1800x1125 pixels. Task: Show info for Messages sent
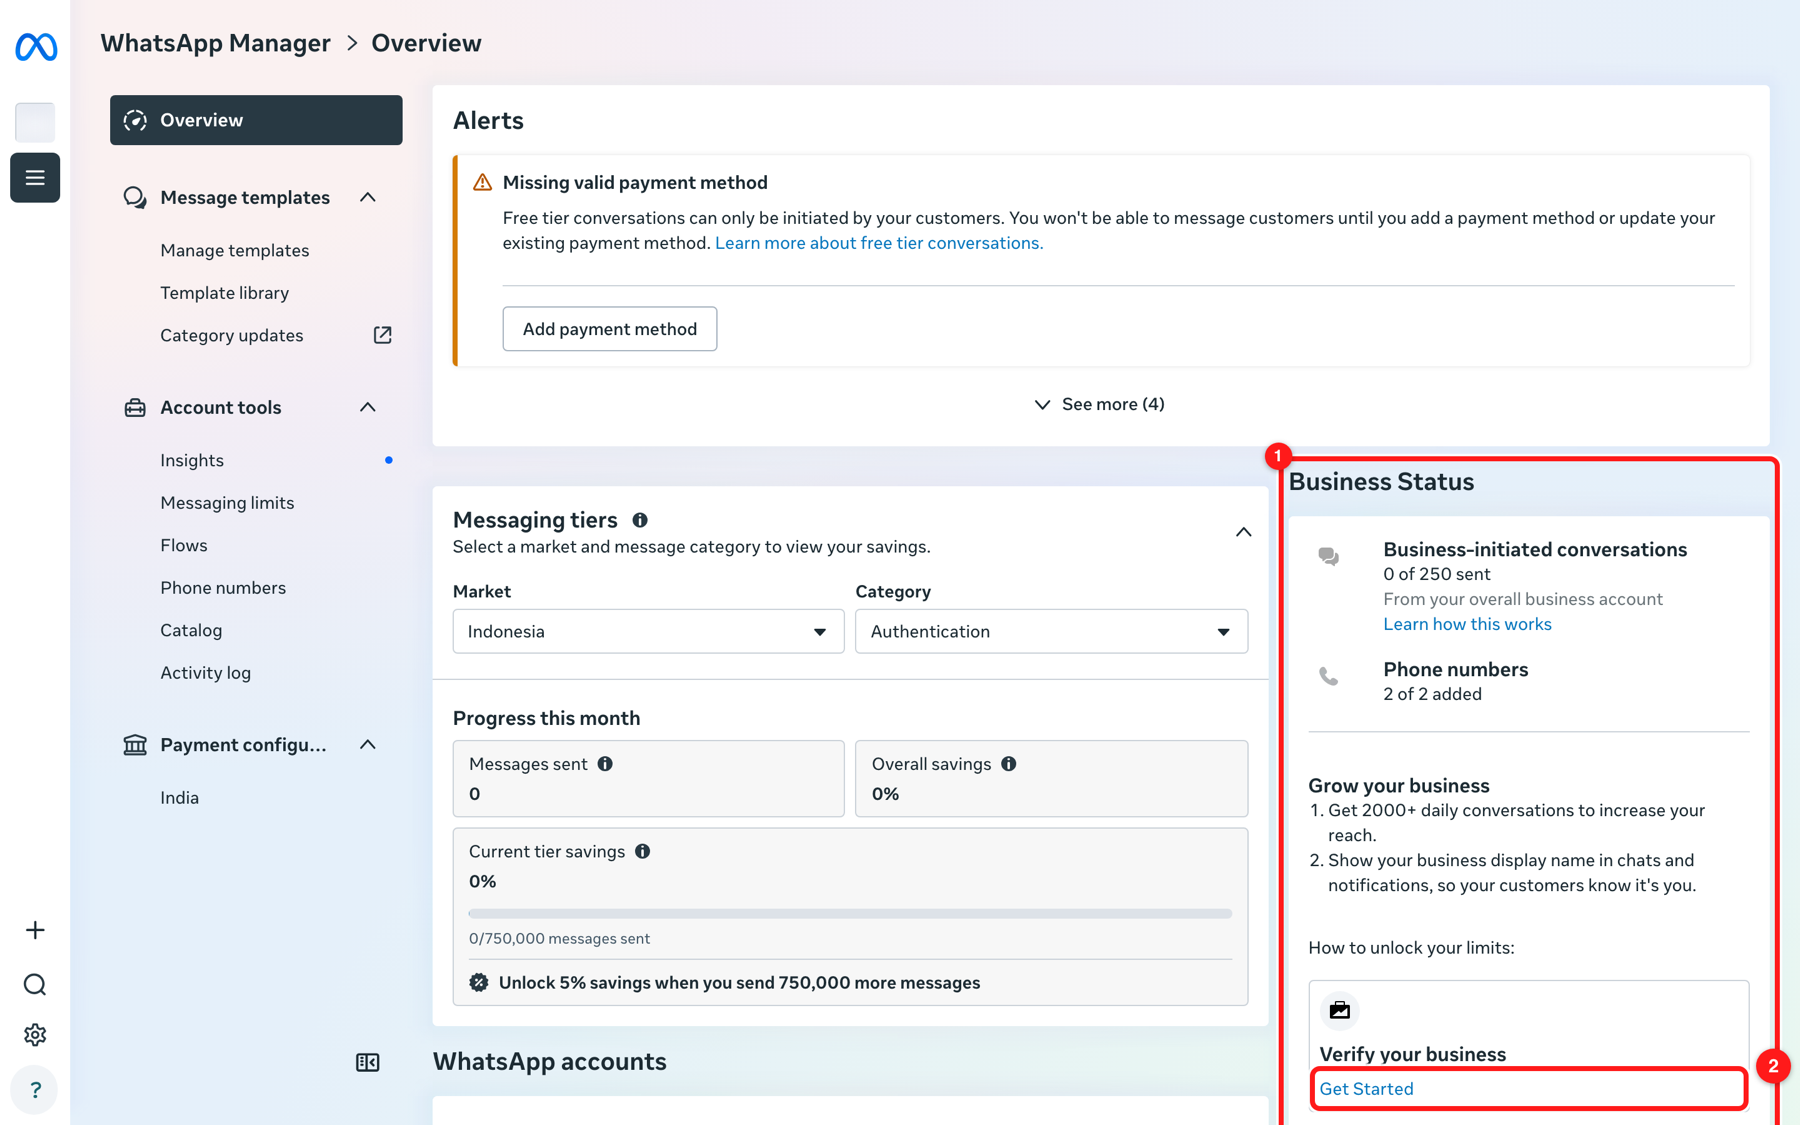coord(605,764)
